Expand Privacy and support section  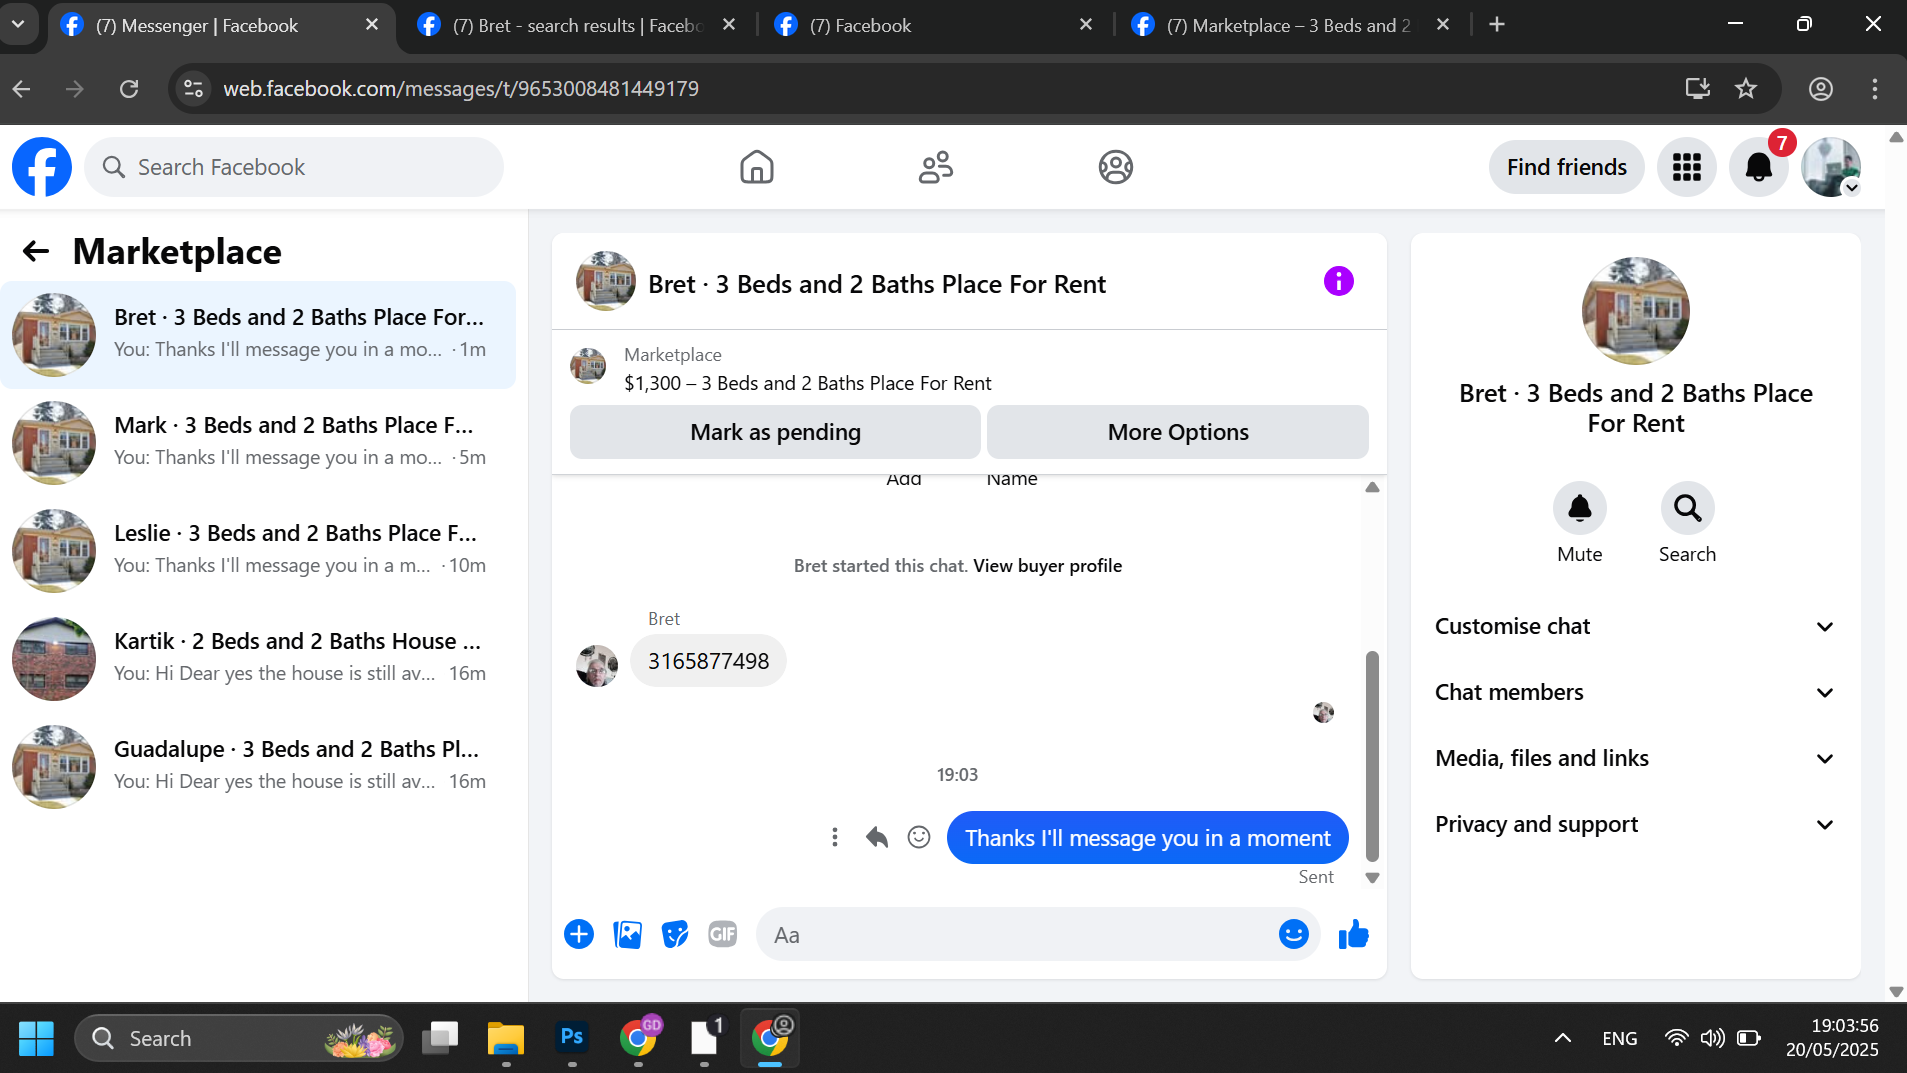point(1635,824)
